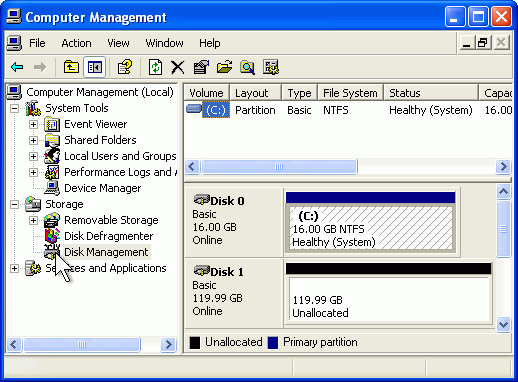Screen dimensions: 518x382
Task: Click the Performance Logs icon
Action: (x=52, y=172)
